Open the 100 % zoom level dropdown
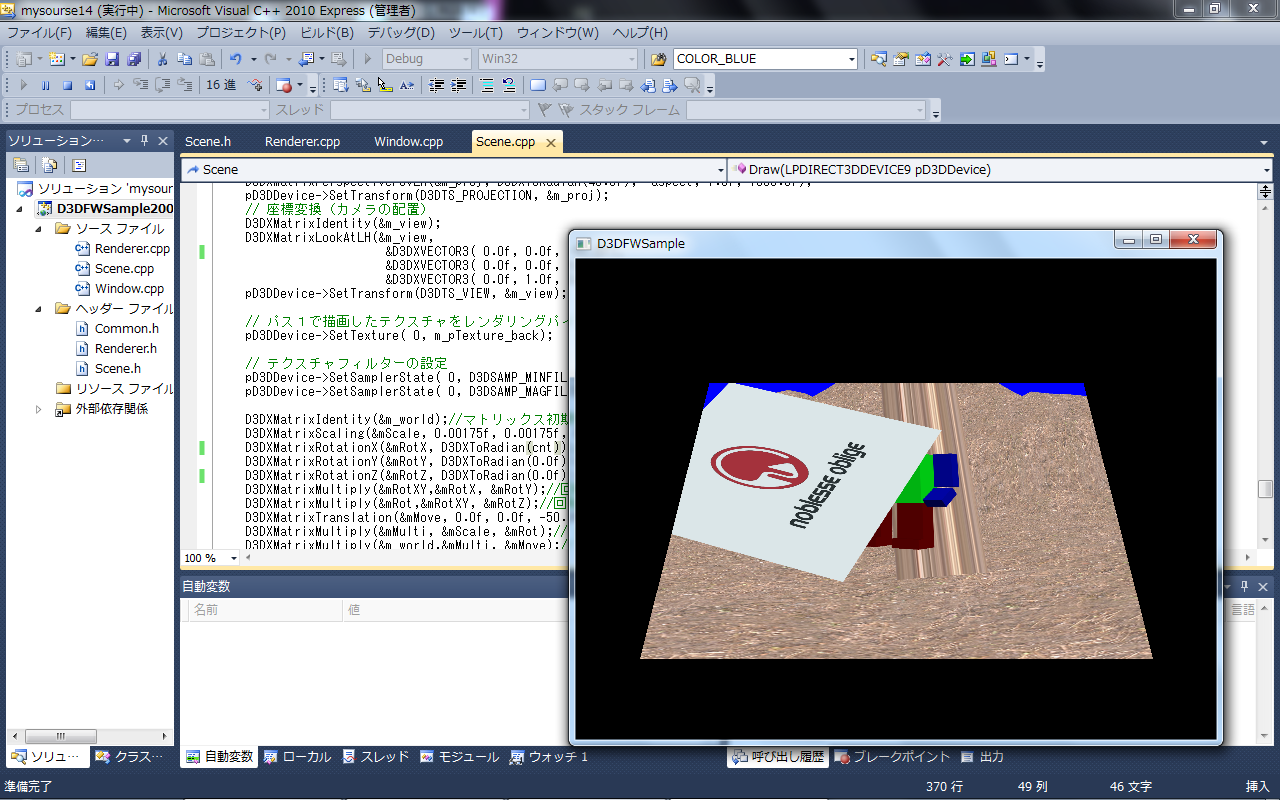Image resolution: width=1280 pixels, height=800 pixels. (x=234, y=558)
